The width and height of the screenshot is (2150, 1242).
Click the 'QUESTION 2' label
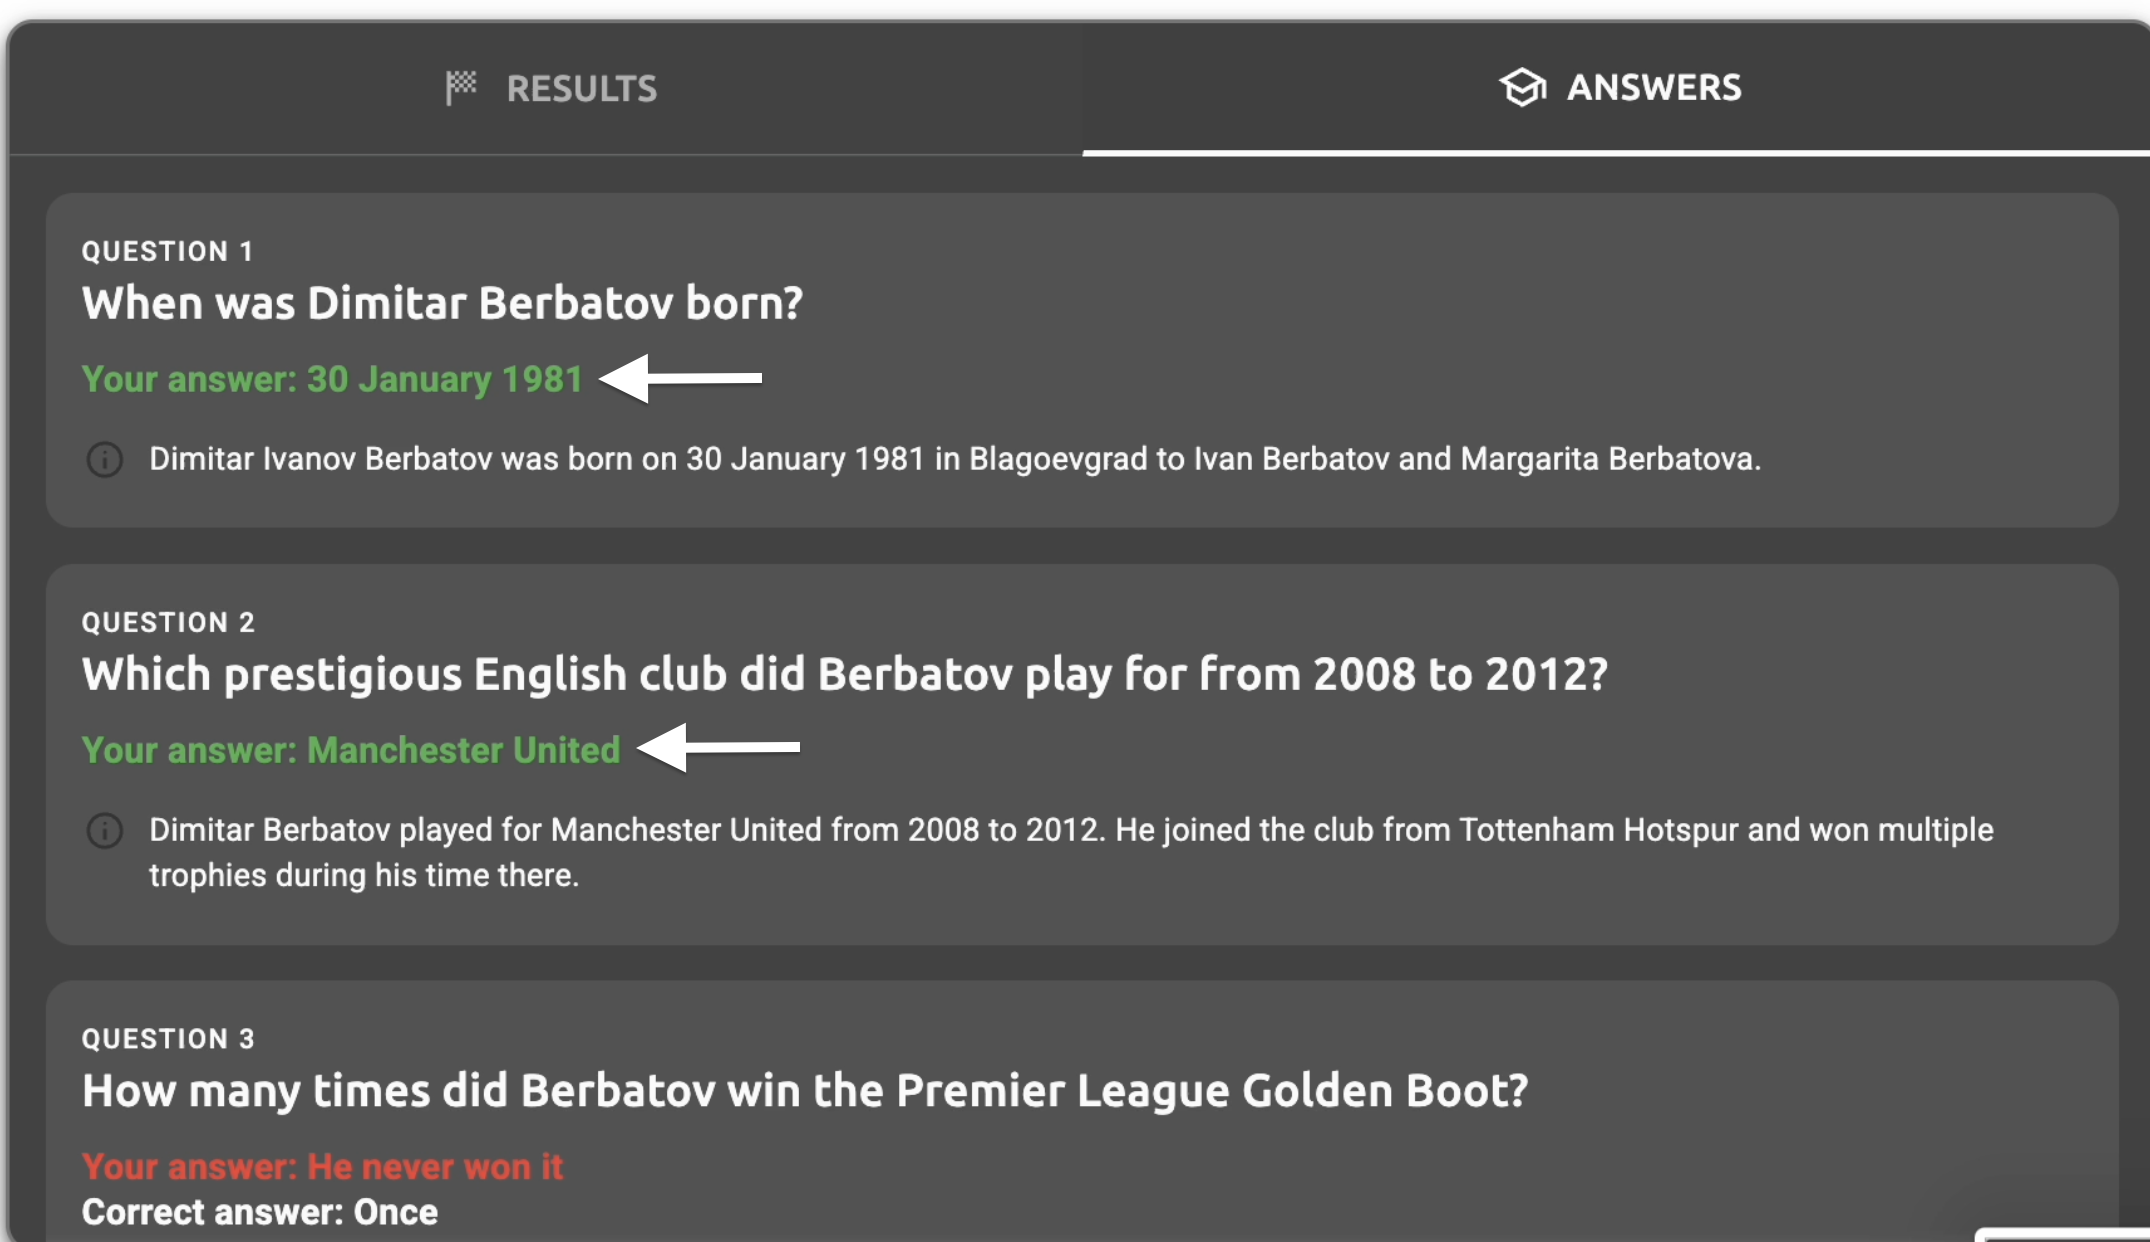(168, 623)
